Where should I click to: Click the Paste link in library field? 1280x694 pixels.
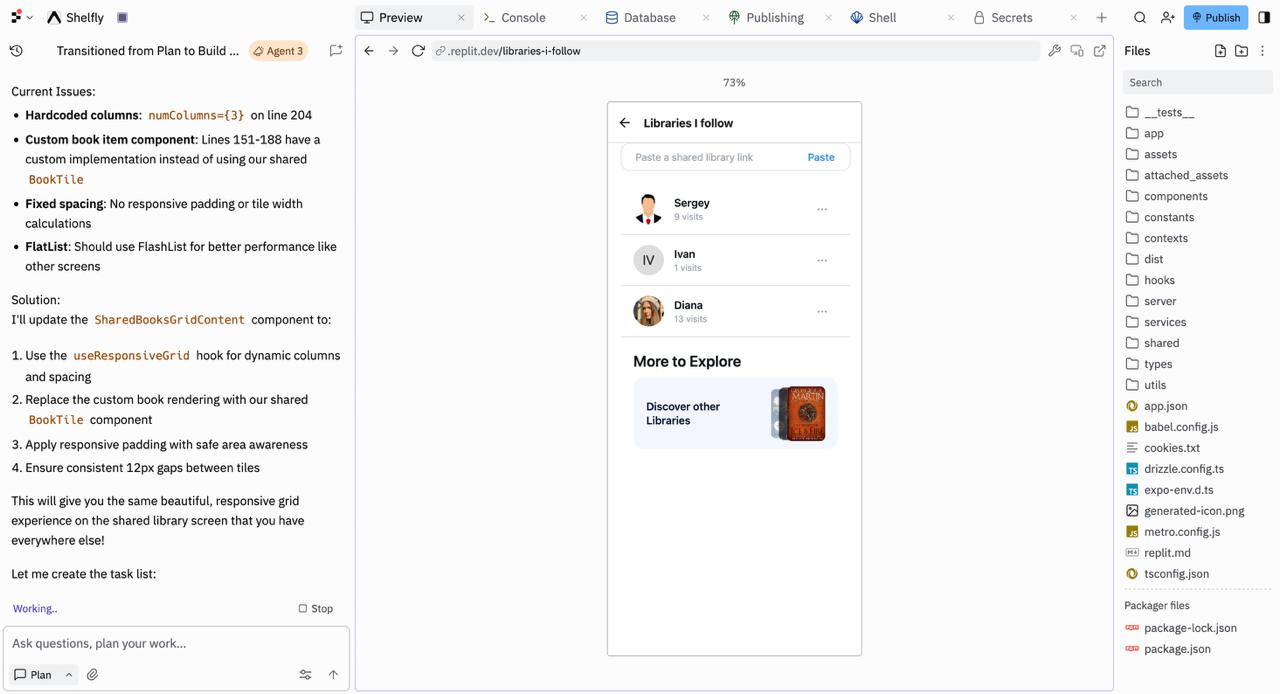pyautogui.click(x=820, y=157)
